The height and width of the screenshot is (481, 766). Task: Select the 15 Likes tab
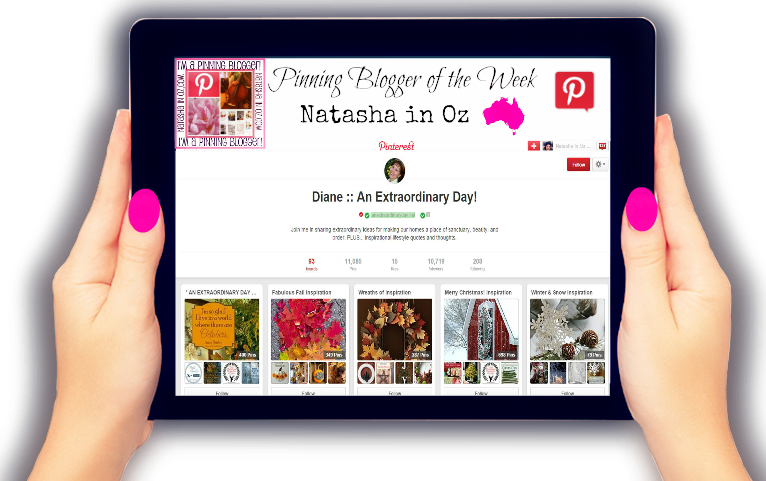click(395, 264)
